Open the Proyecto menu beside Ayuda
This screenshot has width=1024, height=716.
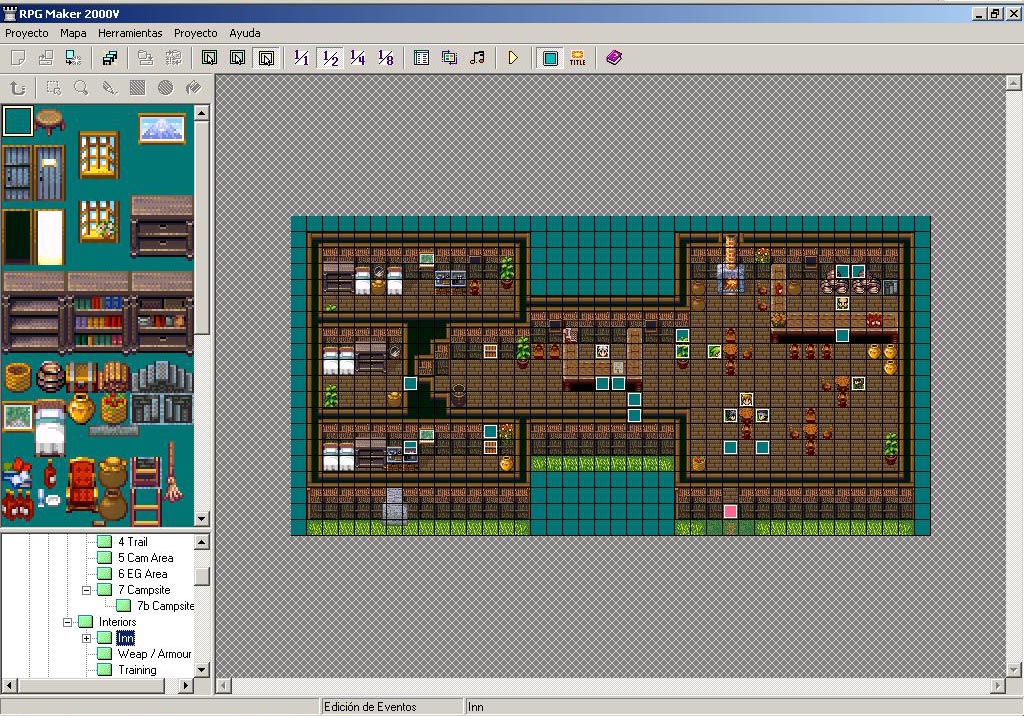point(195,33)
